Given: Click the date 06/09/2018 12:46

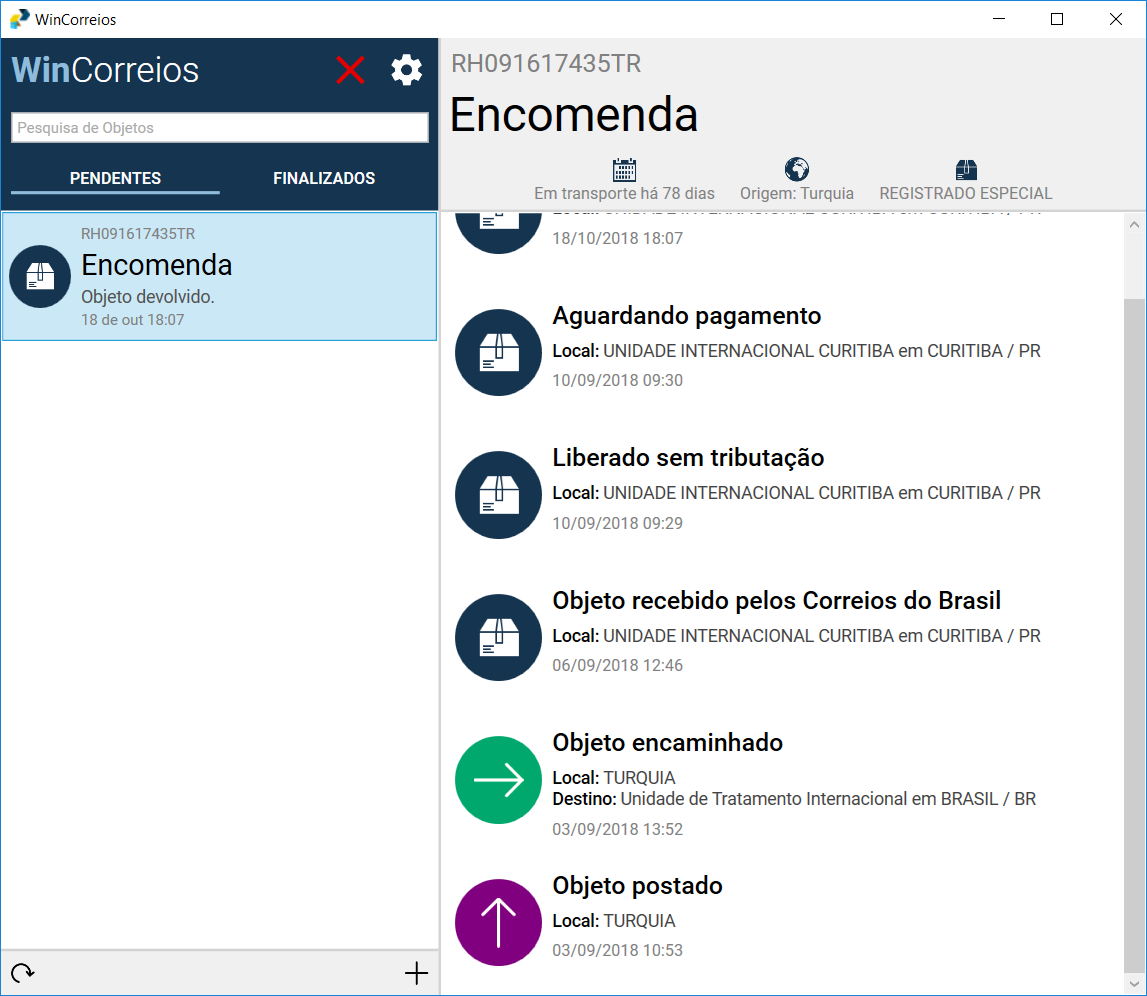Looking at the screenshot, I should point(617,665).
